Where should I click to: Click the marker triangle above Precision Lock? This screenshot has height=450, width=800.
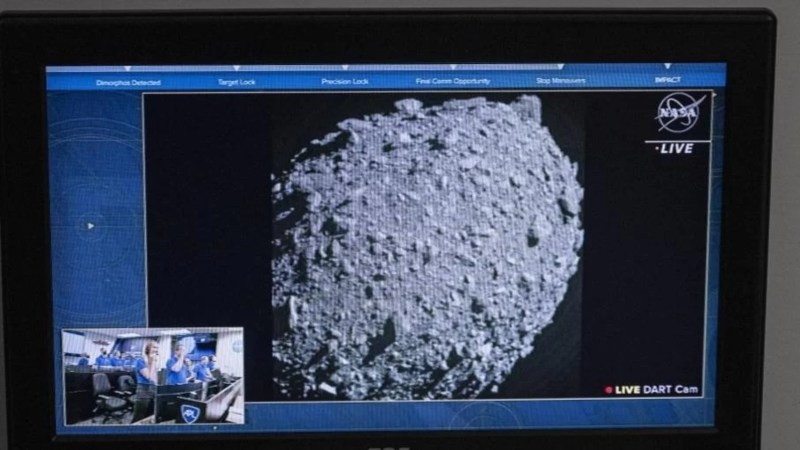coord(345,67)
